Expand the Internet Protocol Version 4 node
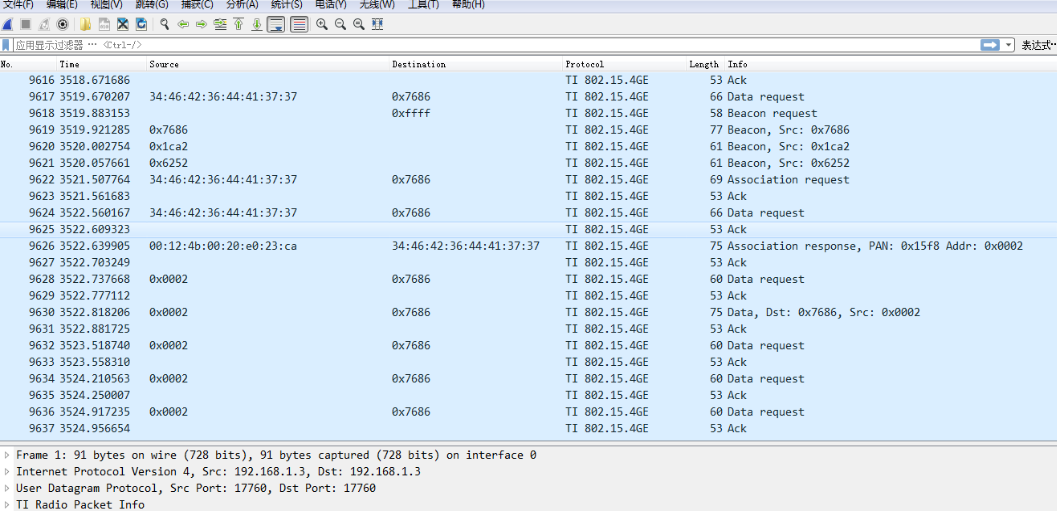This screenshot has height=511, width=1057. pyautogui.click(x=7, y=472)
